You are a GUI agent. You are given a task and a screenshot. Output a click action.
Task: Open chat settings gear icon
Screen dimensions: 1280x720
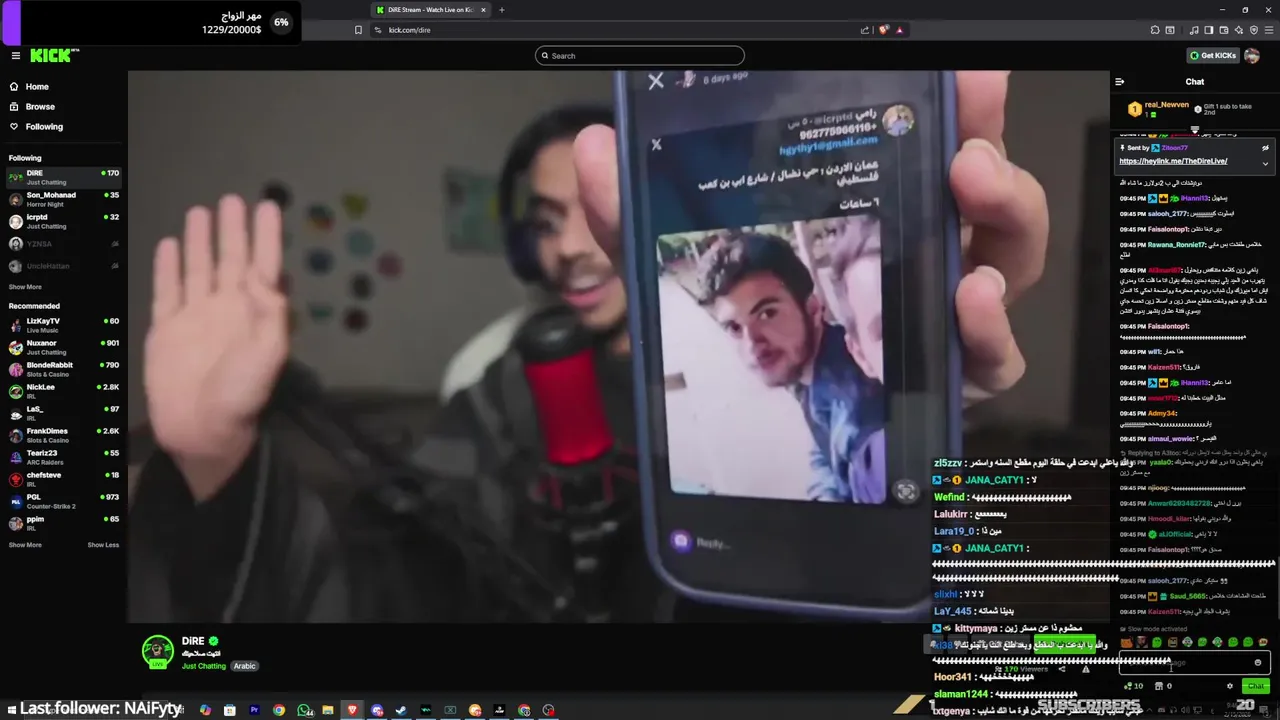[1230, 686]
